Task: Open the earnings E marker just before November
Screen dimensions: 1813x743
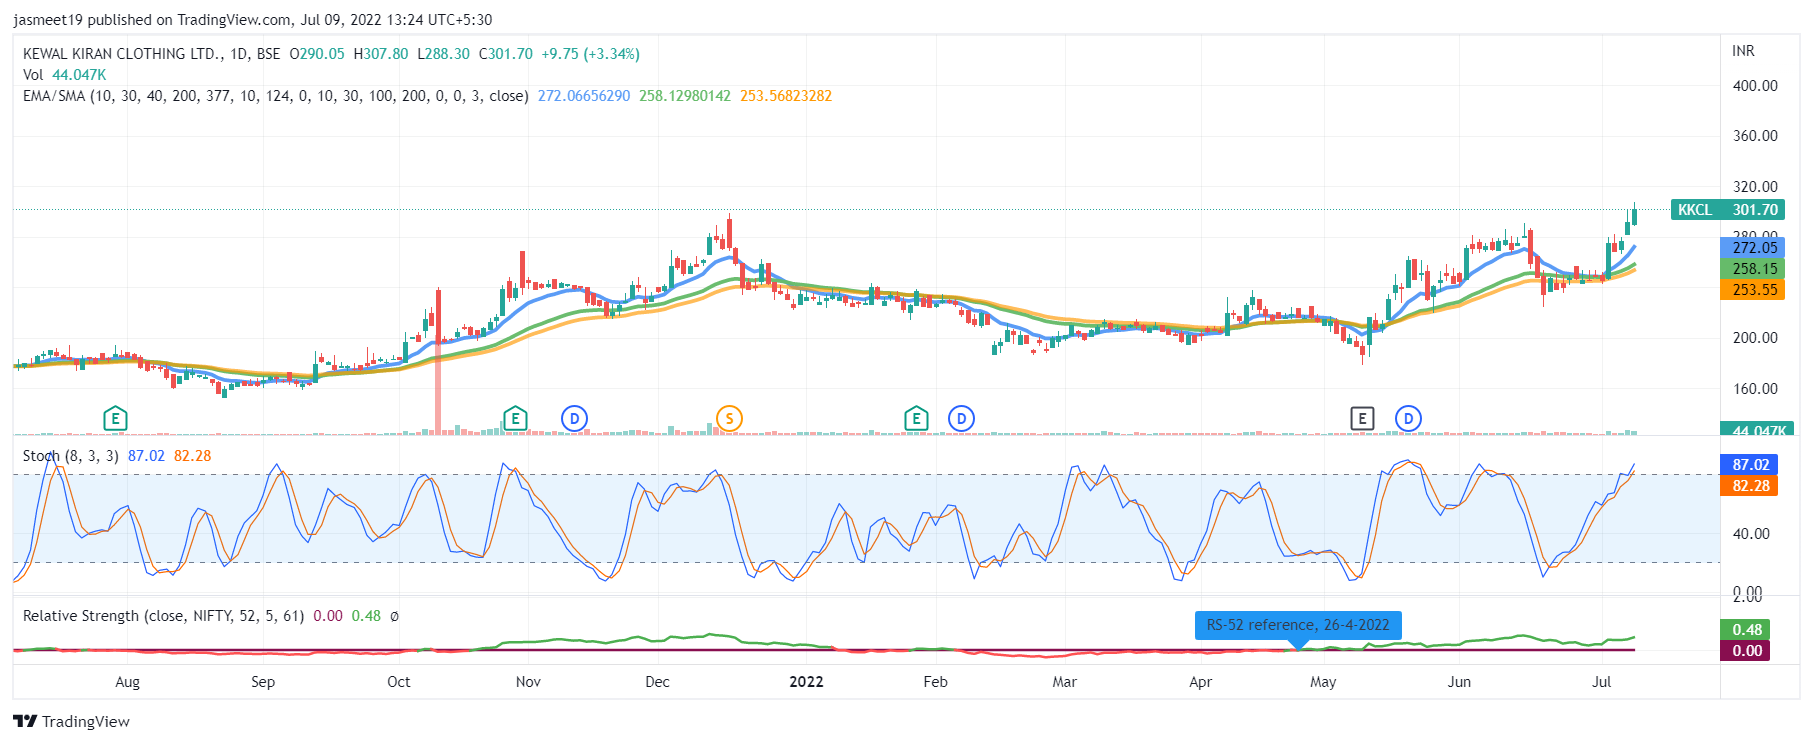Action: pos(515,419)
